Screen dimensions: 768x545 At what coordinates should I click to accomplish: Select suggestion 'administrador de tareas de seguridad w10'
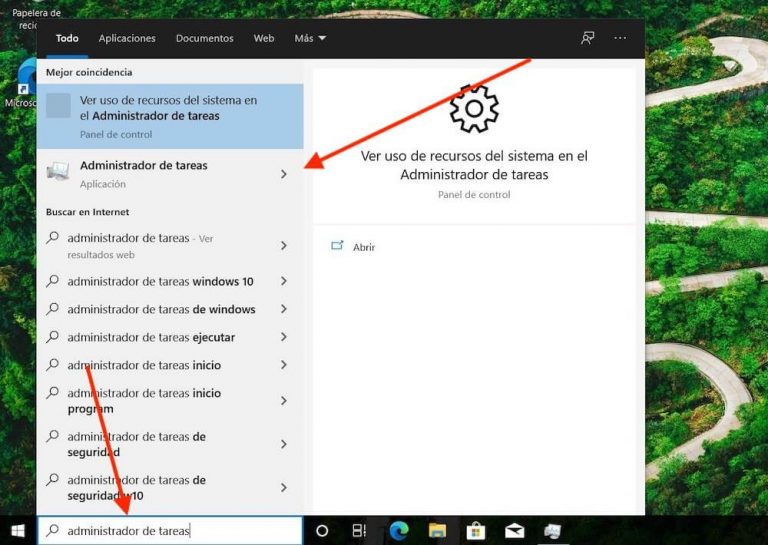pyautogui.click(x=170, y=488)
